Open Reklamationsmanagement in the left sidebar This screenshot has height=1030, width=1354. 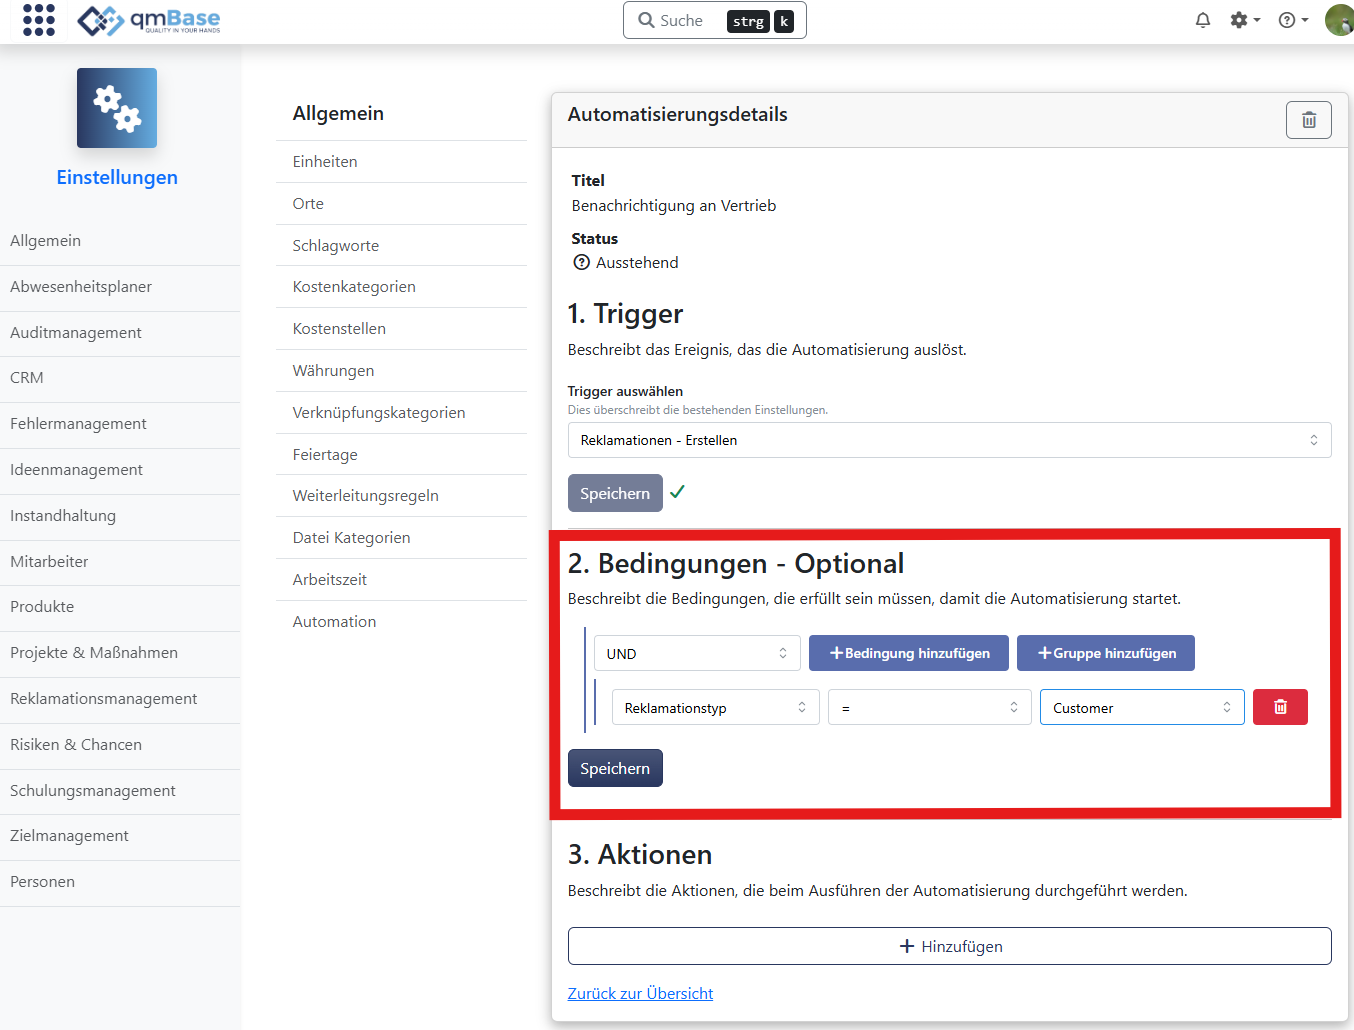[104, 698]
